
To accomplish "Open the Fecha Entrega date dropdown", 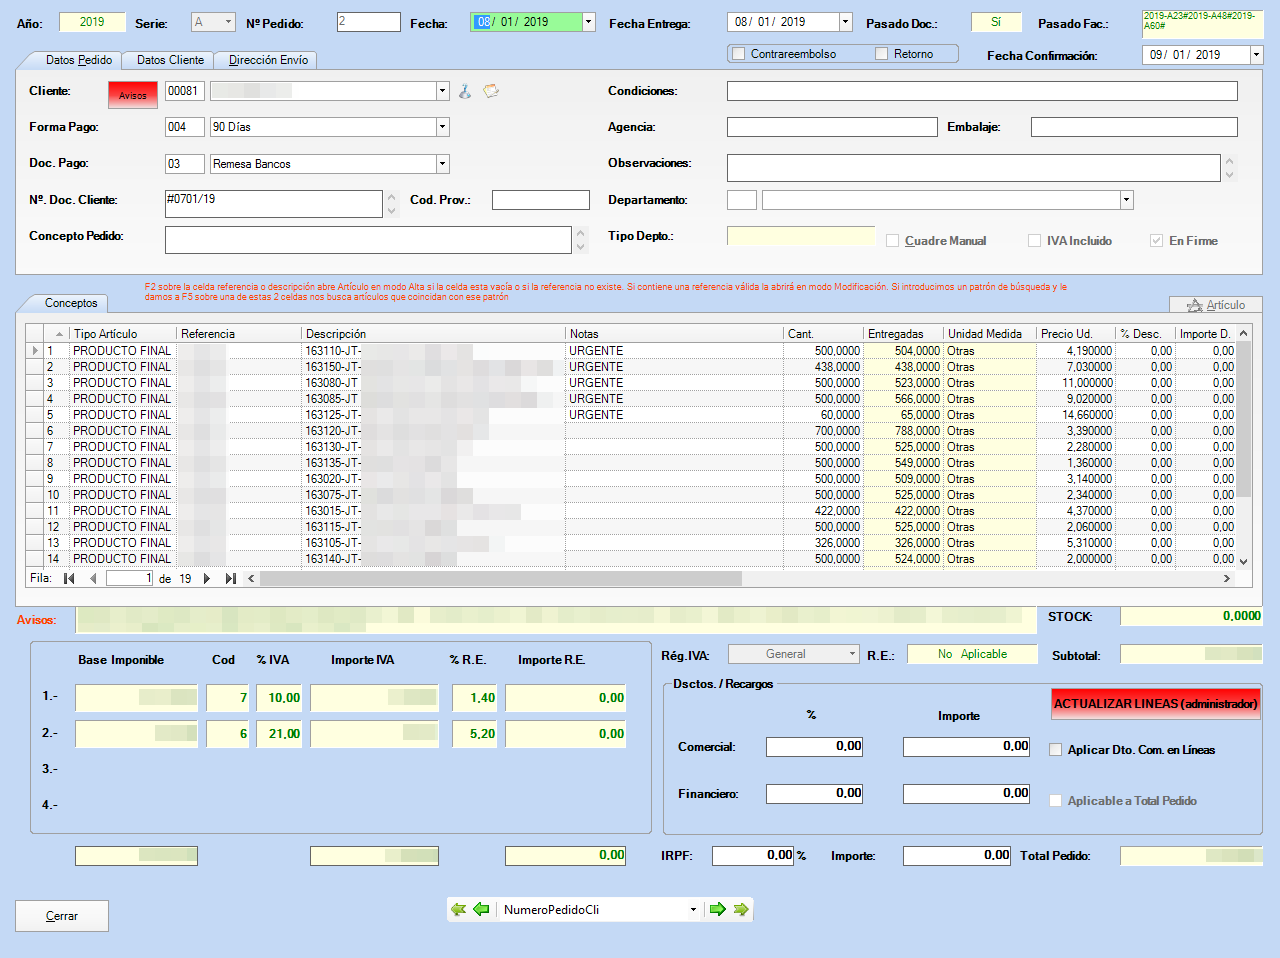I will (846, 22).
